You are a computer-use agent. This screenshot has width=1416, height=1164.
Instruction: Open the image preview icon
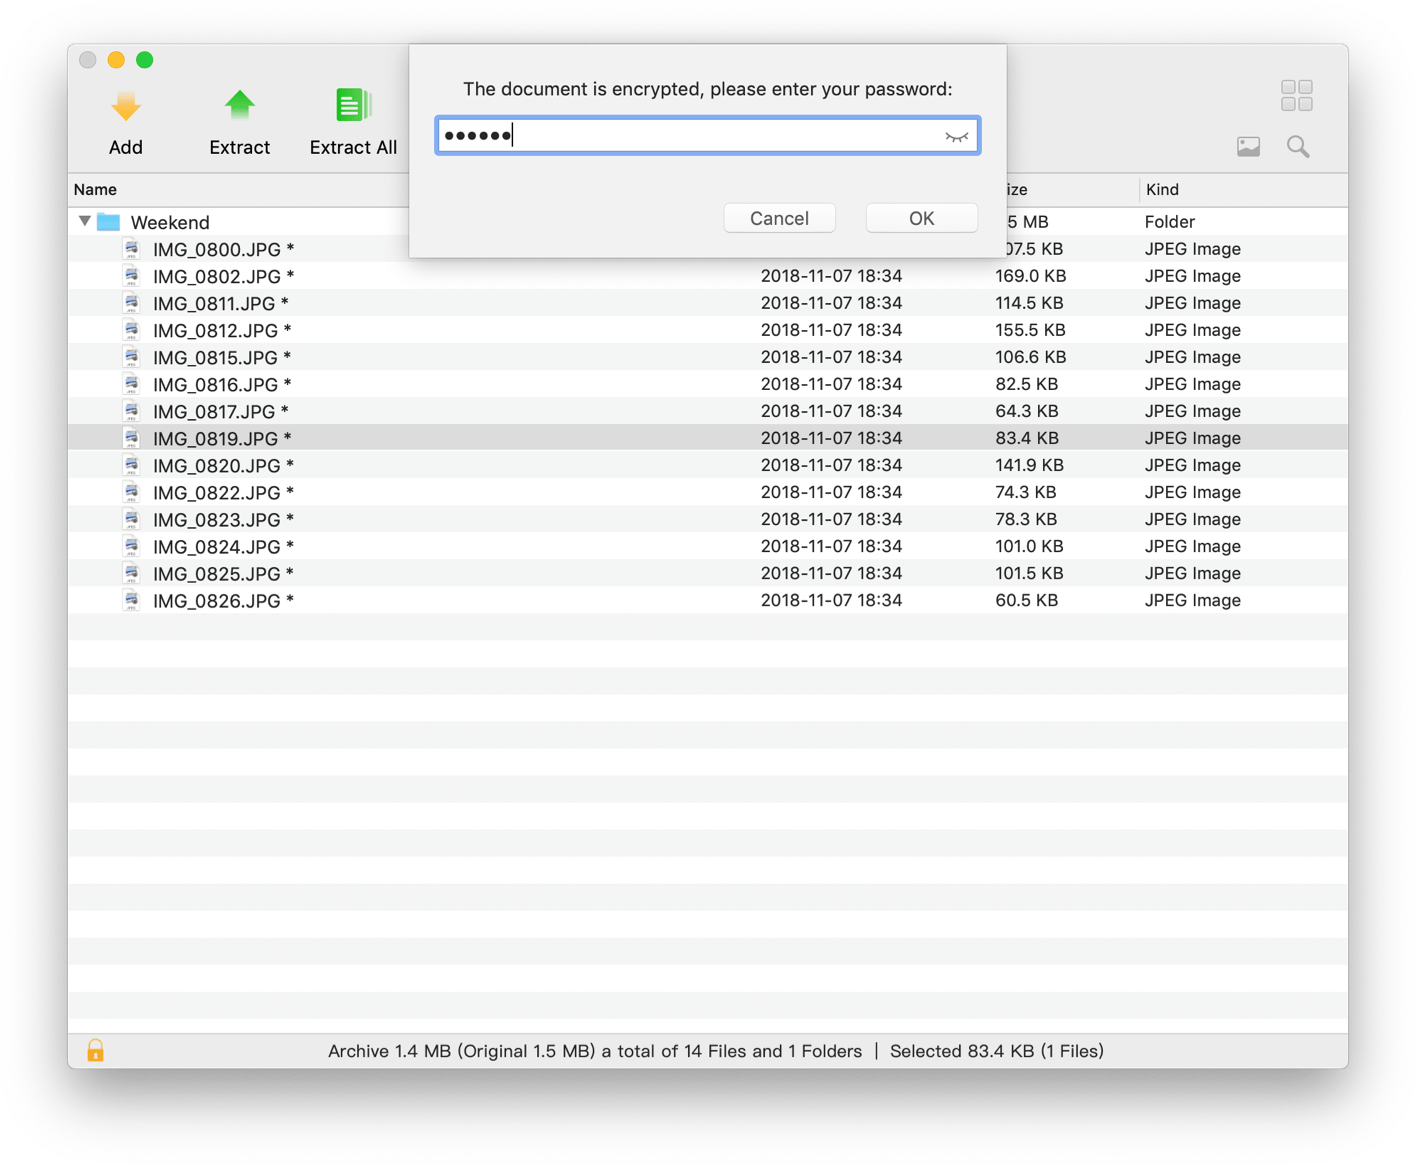pyautogui.click(x=1248, y=147)
